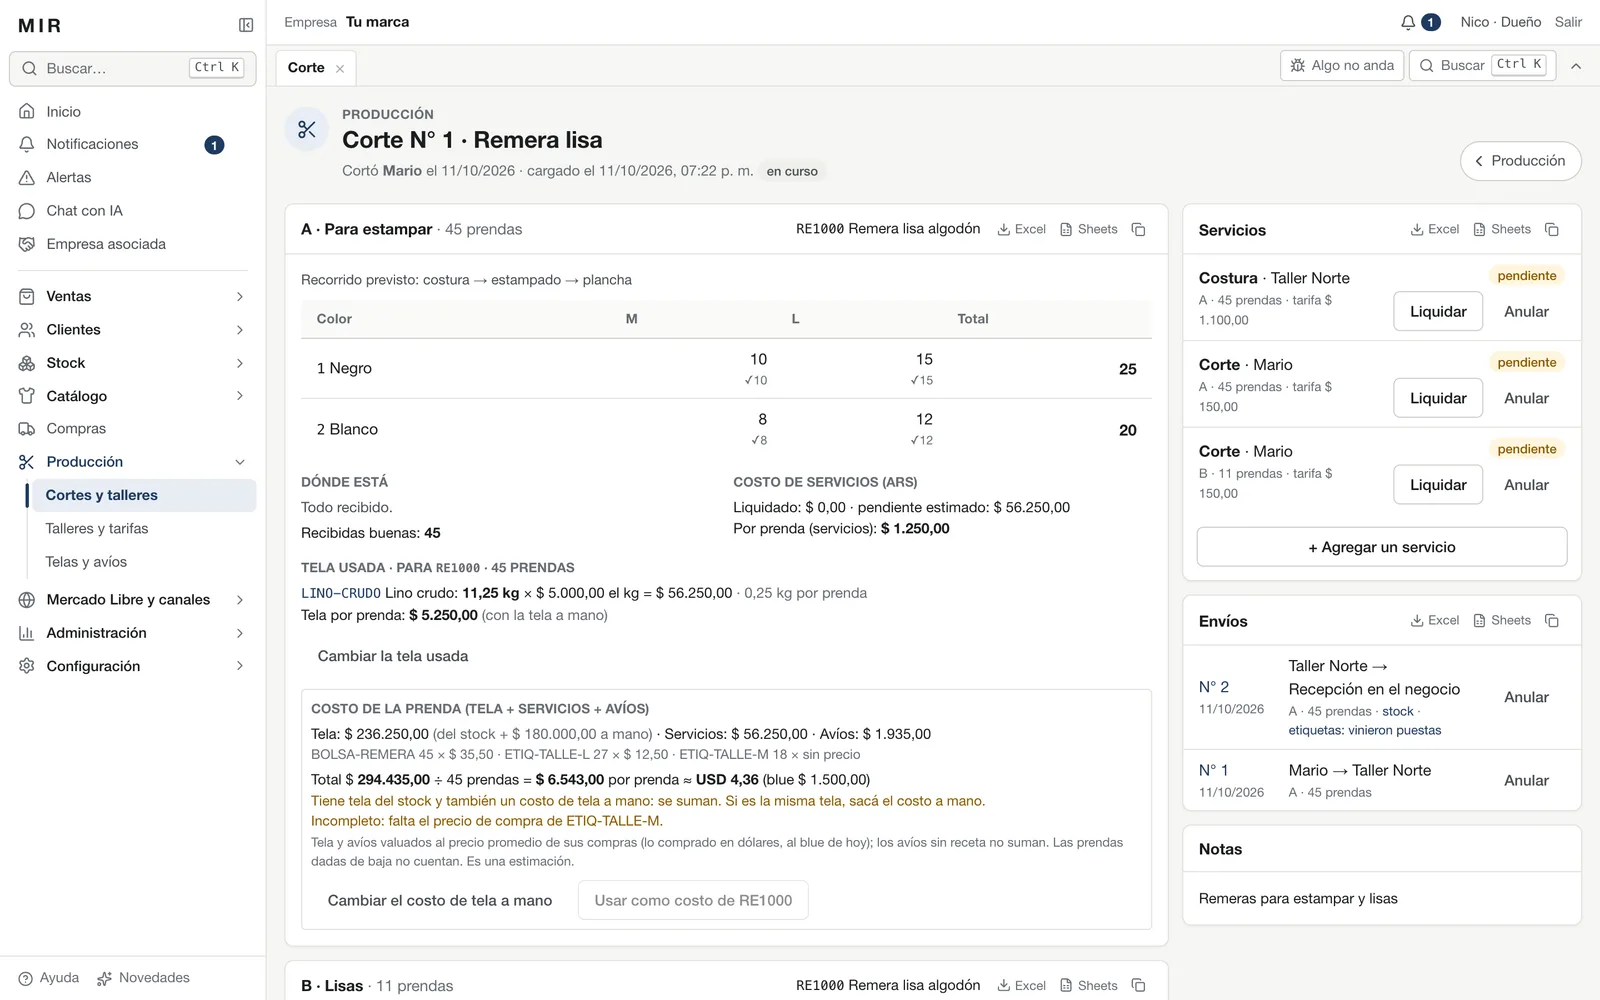
Task: Select Telas y avíos submenu item
Action: [144, 562]
